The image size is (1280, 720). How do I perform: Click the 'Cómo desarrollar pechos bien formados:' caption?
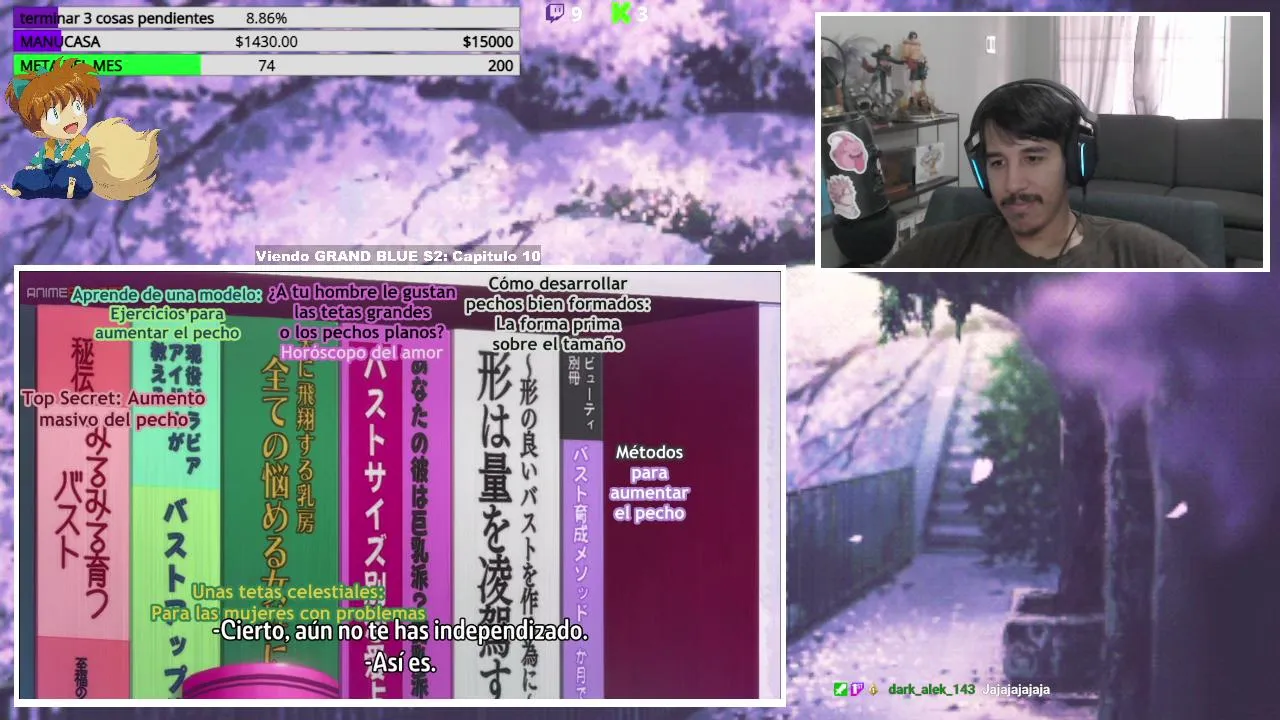coord(558,294)
